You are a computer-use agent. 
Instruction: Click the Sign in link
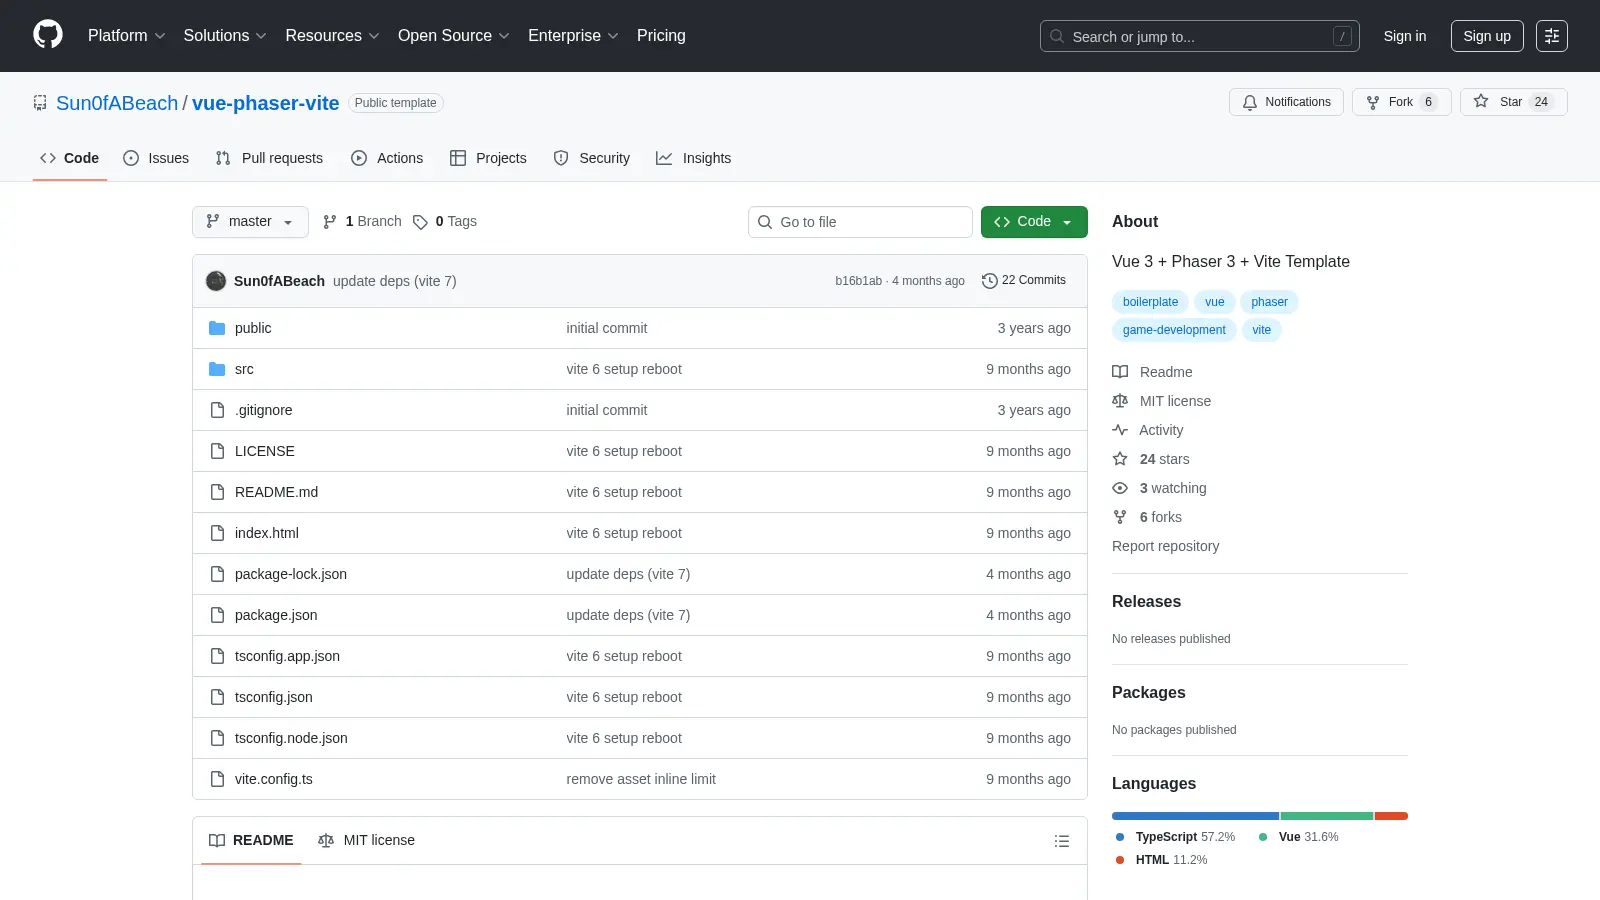coord(1405,36)
